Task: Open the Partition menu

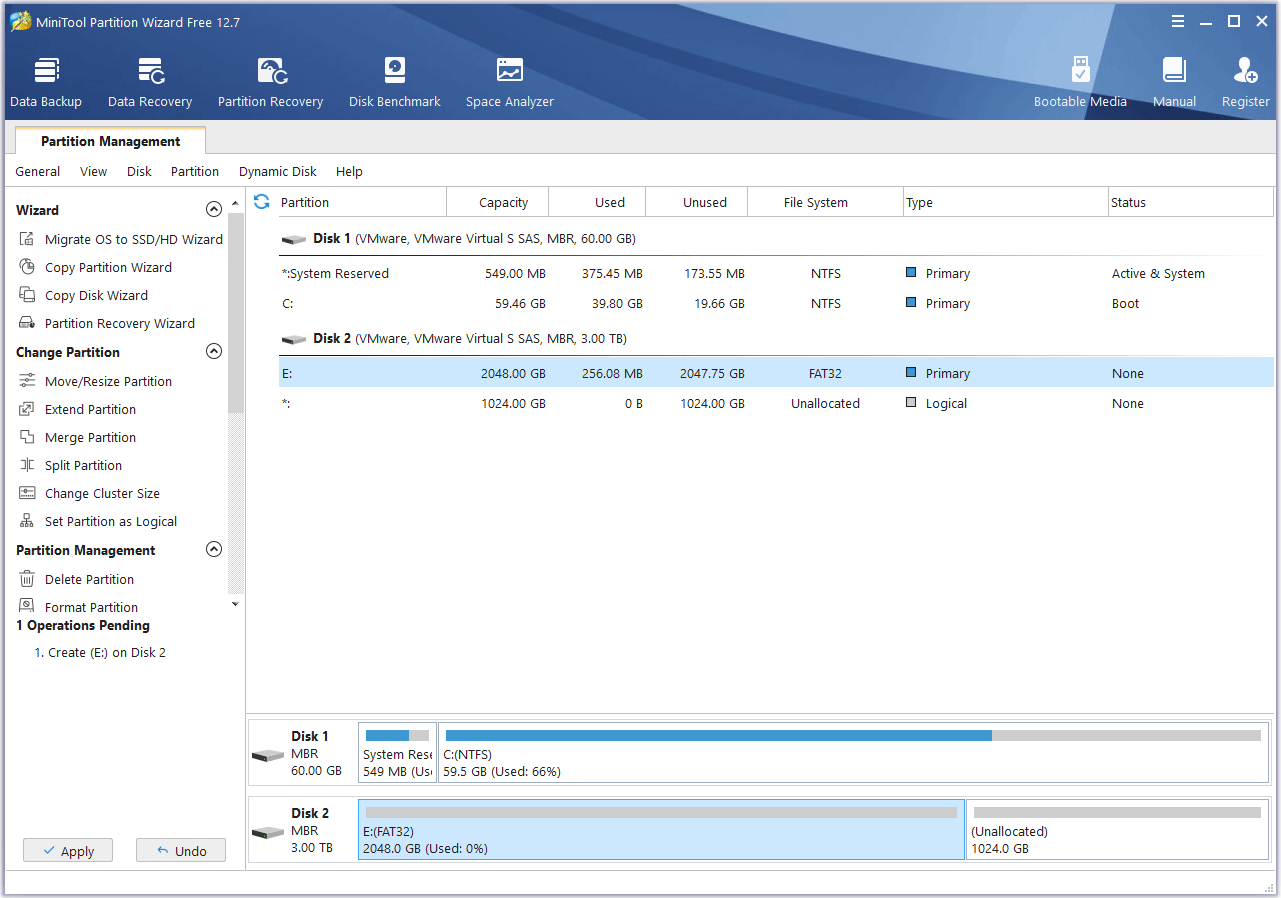Action: [195, 172]
